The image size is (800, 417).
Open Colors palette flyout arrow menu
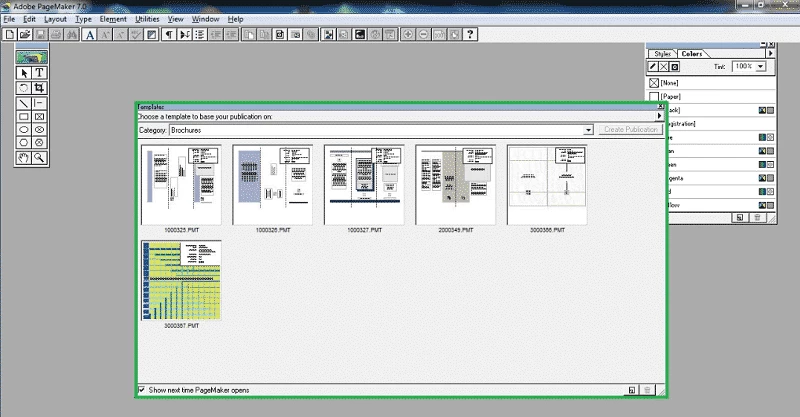(769, 53)
